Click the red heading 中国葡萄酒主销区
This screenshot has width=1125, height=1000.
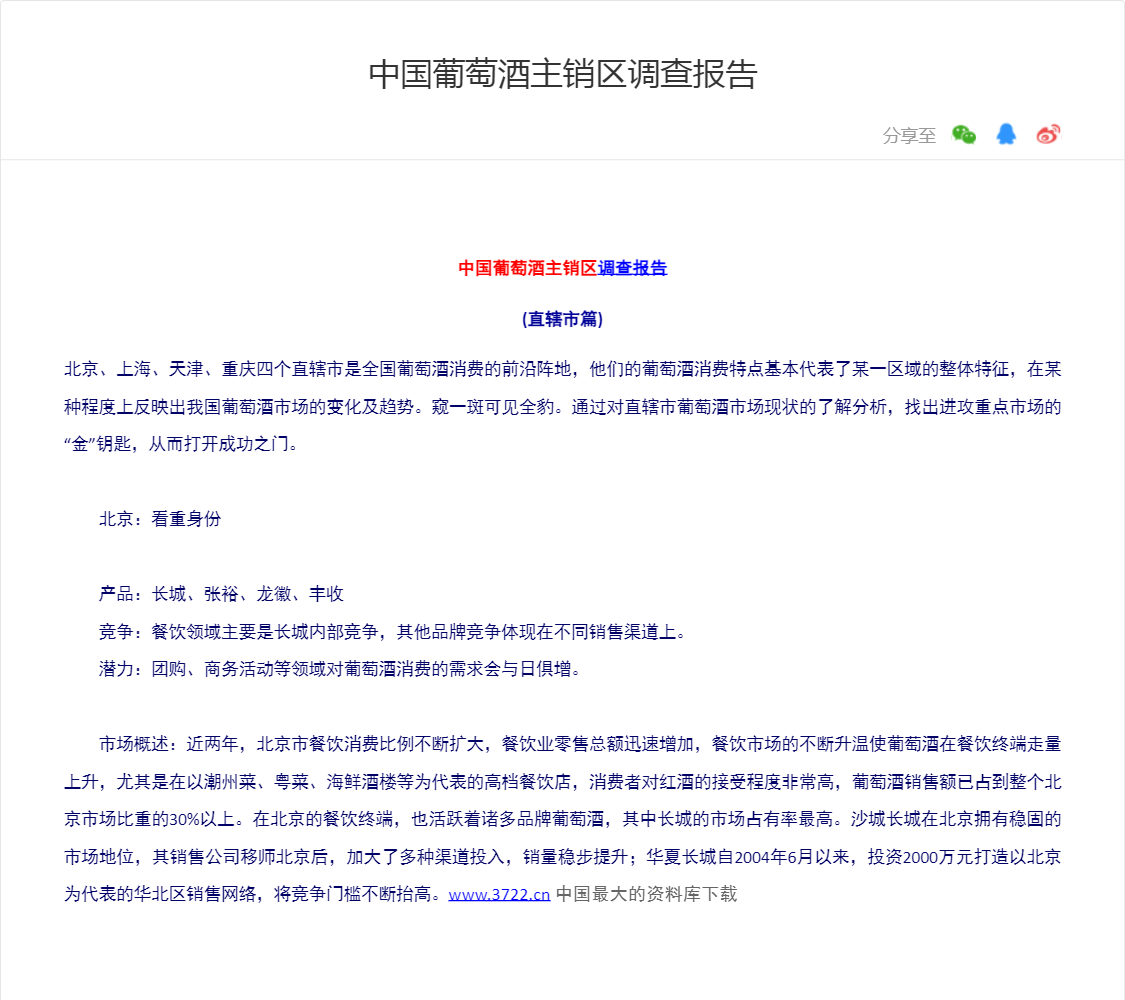click(x=528, y=268)
